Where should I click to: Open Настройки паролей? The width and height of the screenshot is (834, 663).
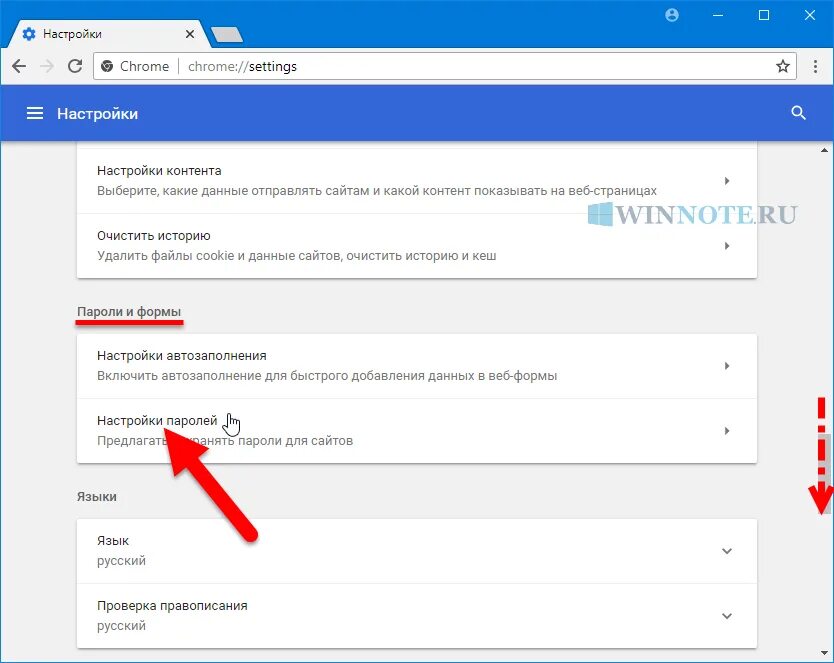[417, 431]
